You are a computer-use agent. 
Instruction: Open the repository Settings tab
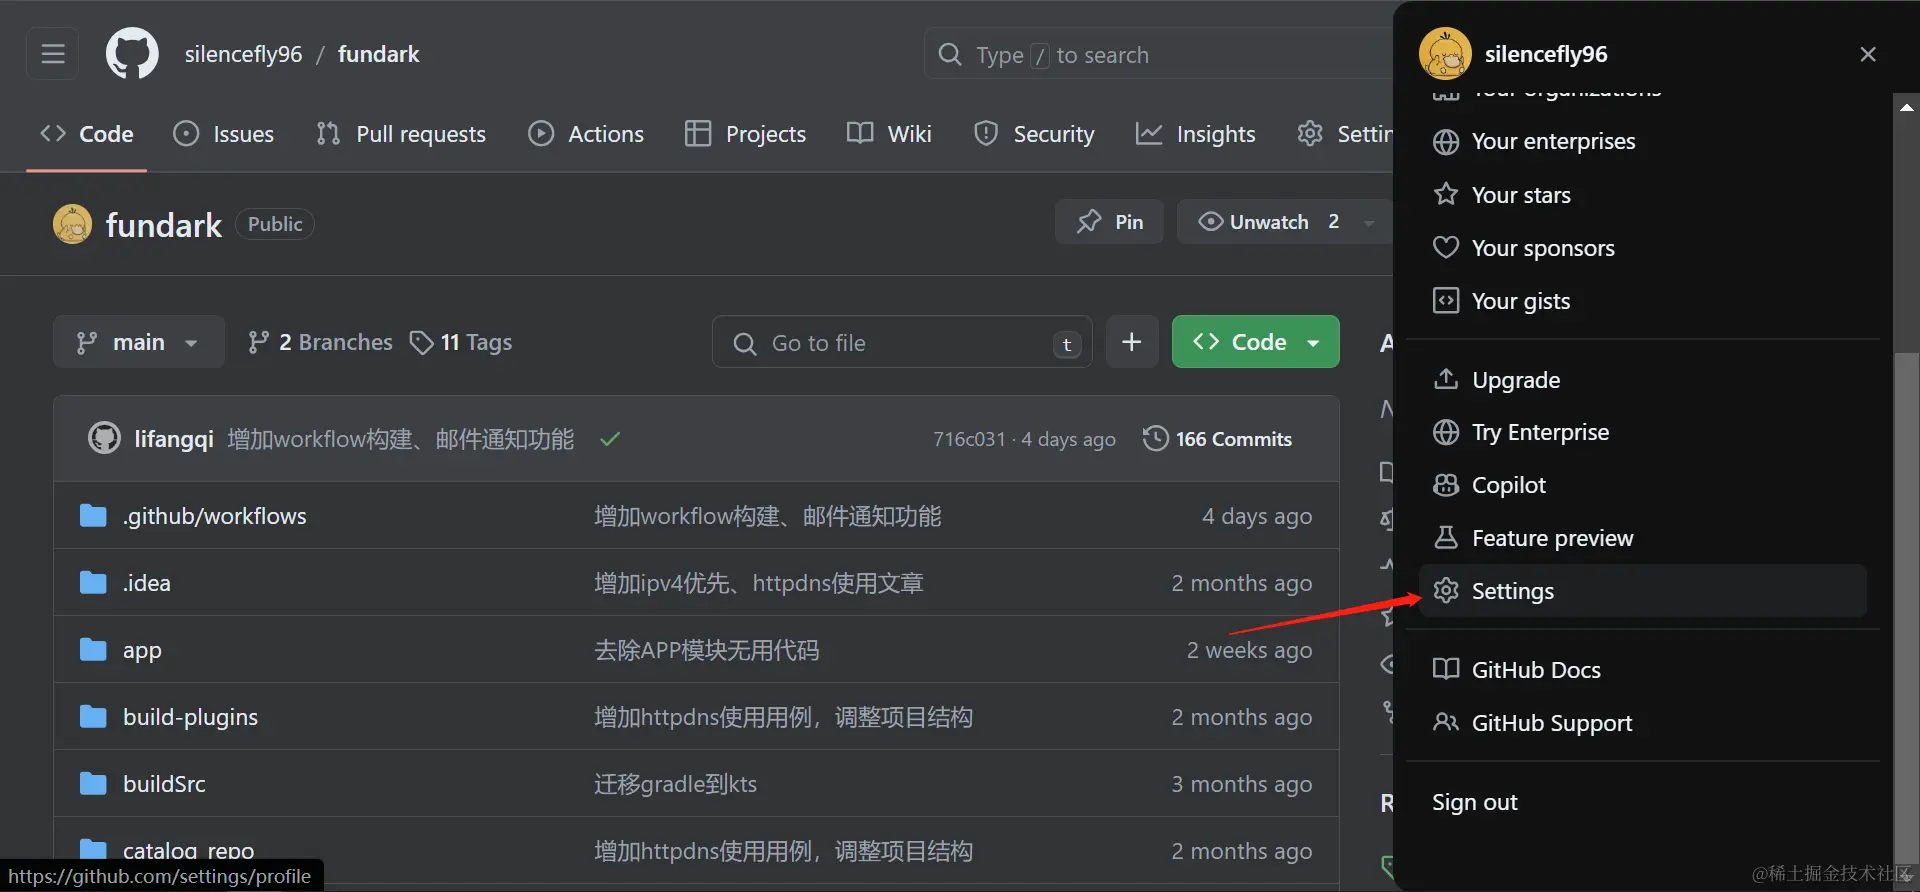[x=1345, y=134]
